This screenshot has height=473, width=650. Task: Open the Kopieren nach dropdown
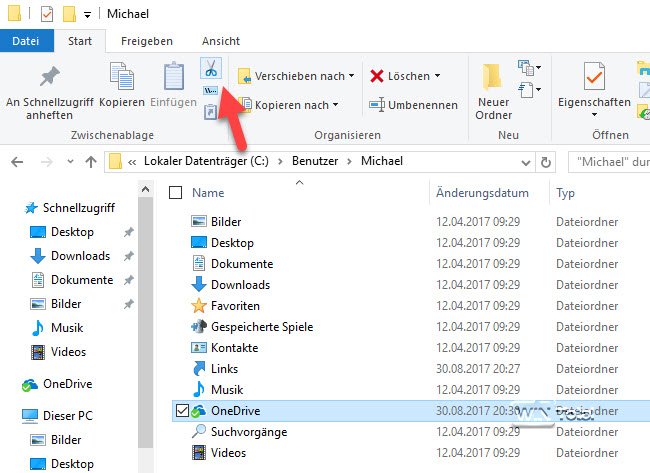click(289, 105)
